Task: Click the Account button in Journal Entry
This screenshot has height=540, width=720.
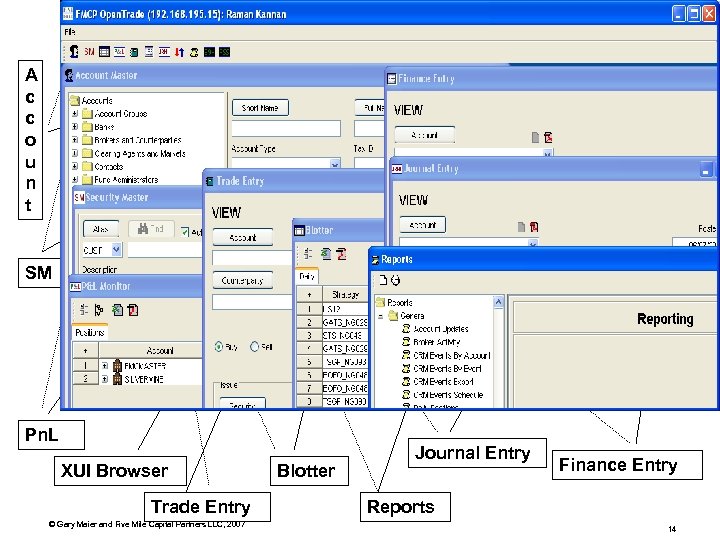Action: click(x=422, y=225)
